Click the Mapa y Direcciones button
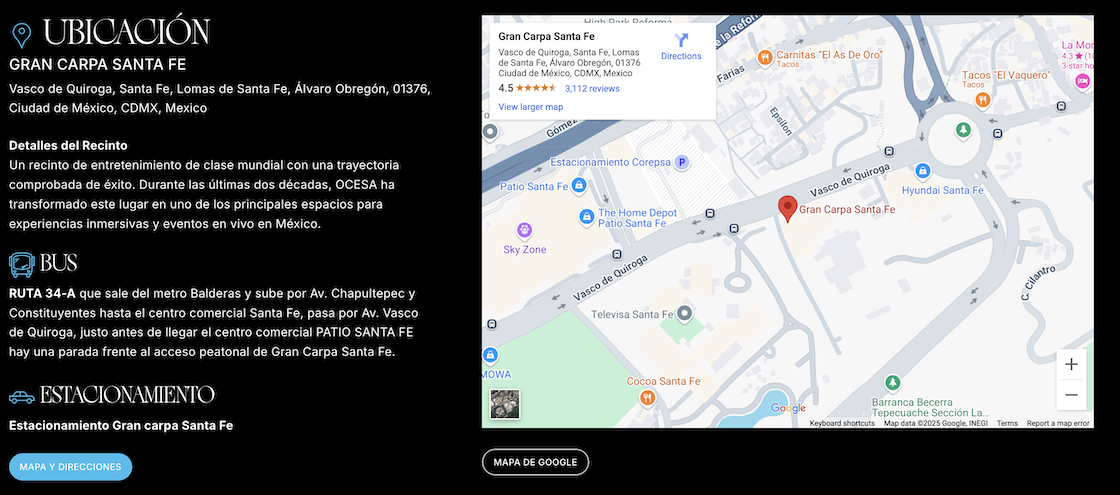Viewport: 1120px width, 495px height. 70,467
